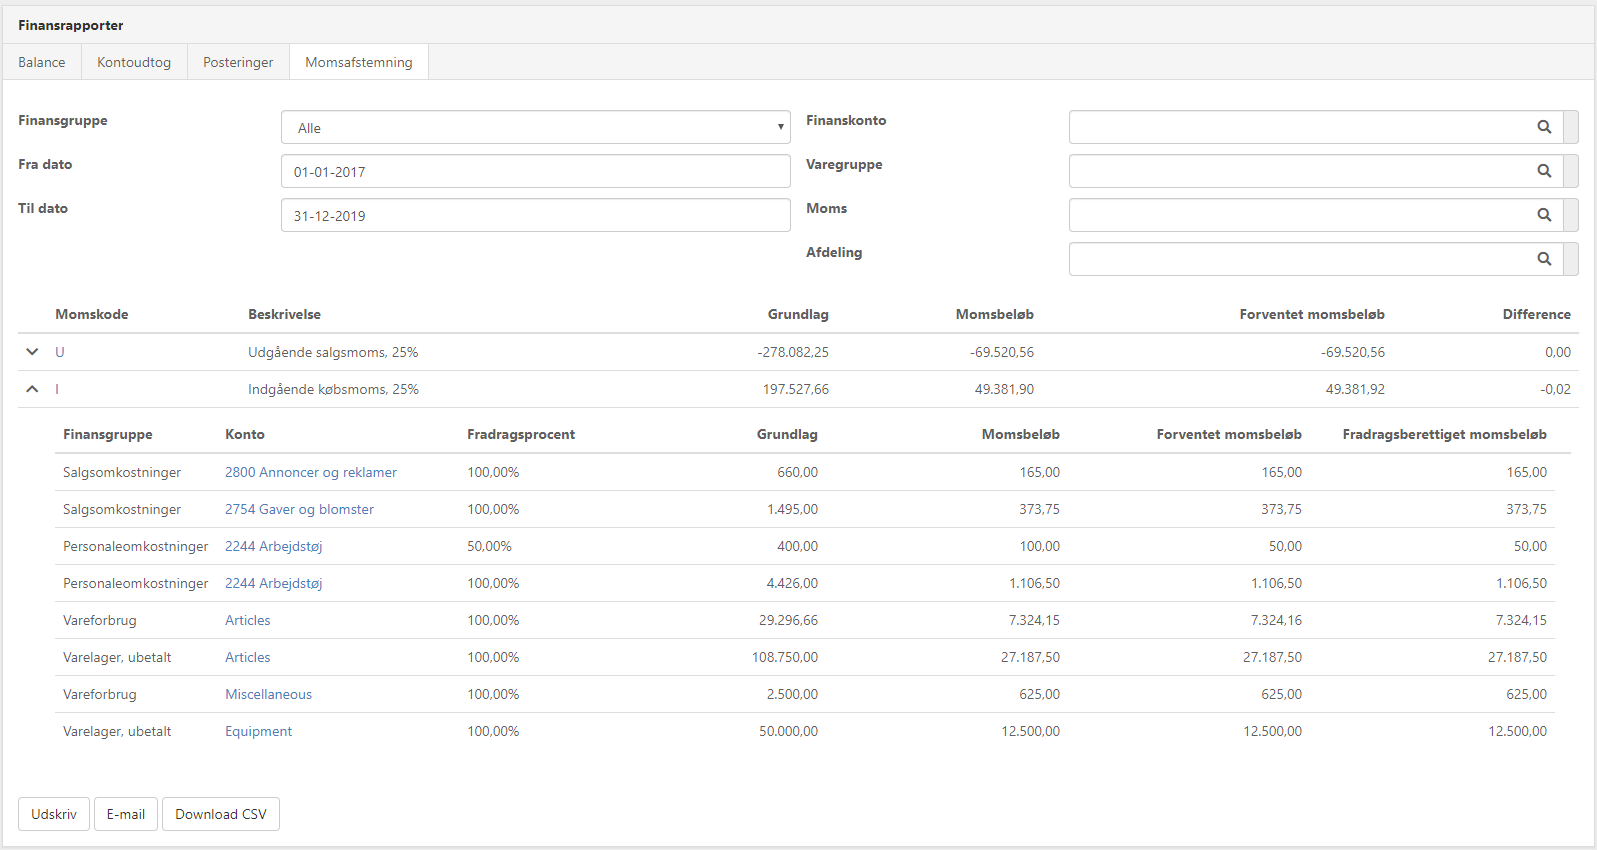Viewport: 1597px width, 850px height.
Task: Click the search icon in the Moms field
Action: pos(1544,215)
